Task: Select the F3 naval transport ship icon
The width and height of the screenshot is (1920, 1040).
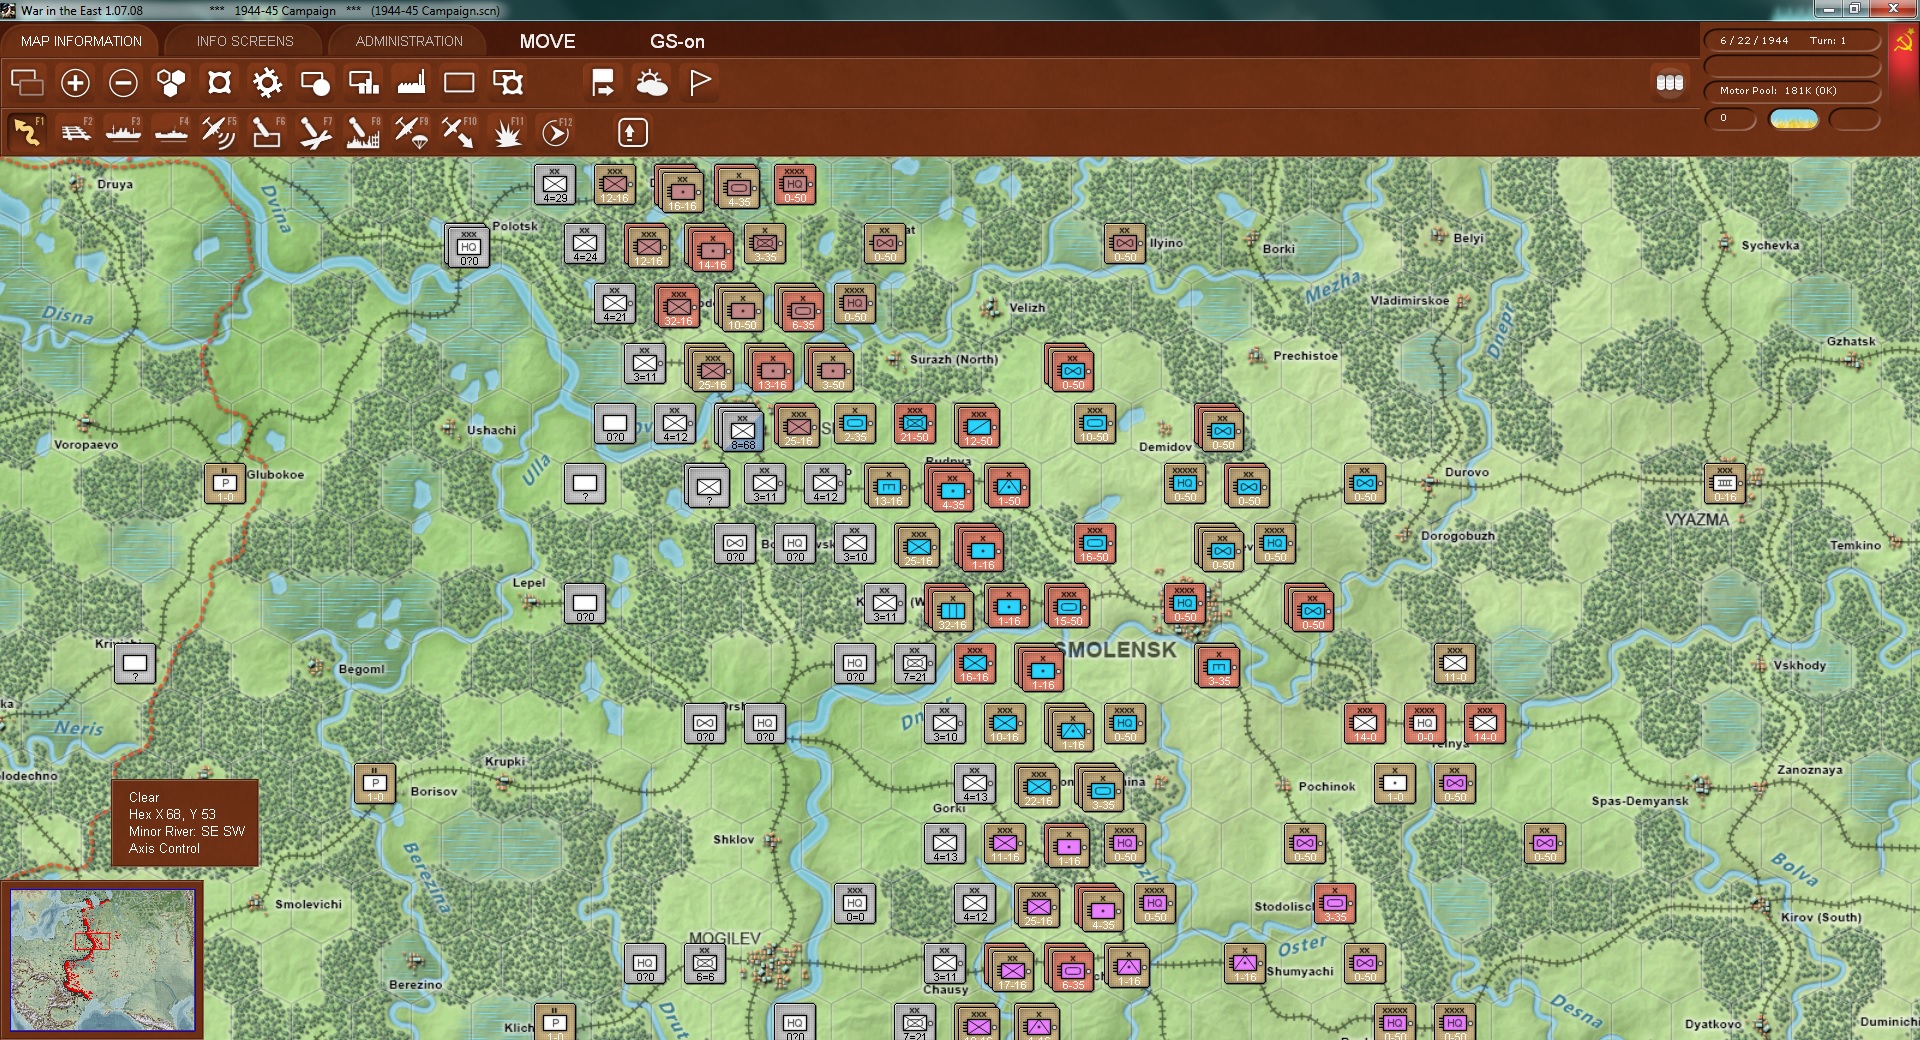Action: coord(123,132)
